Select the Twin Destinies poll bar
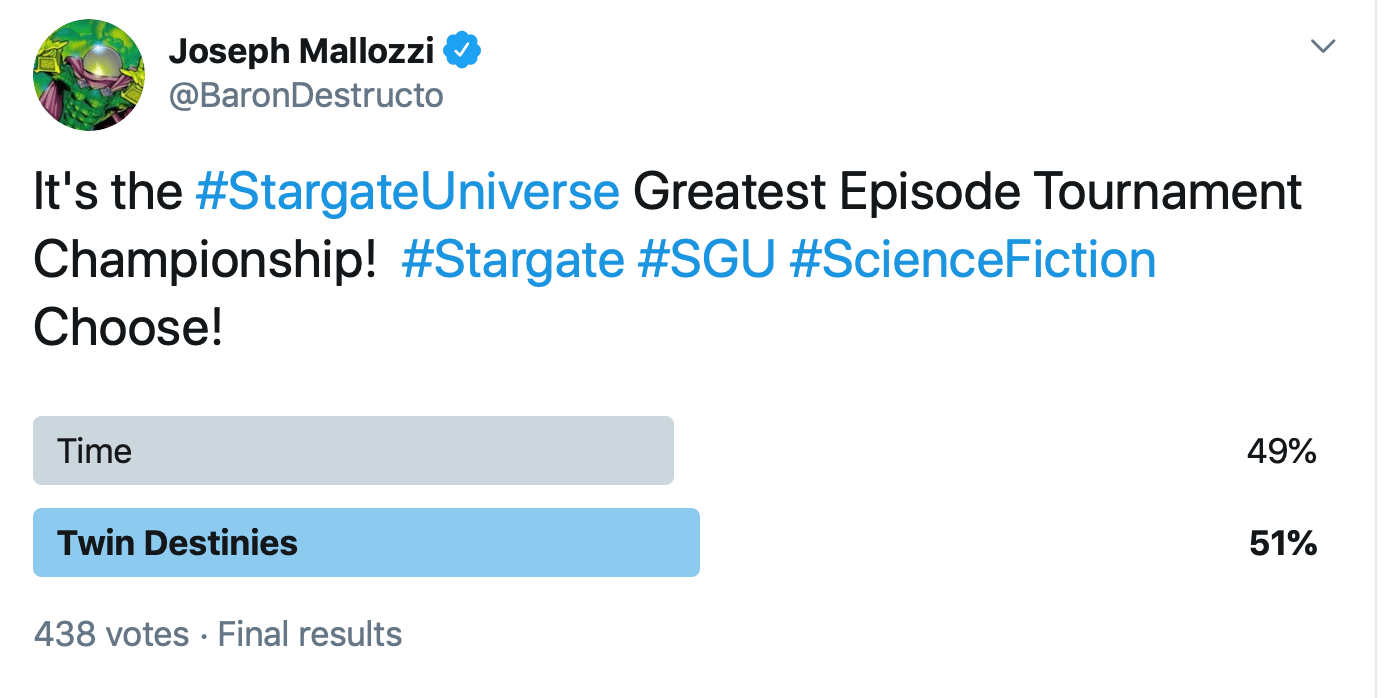This screenshot has width=1386, height=698. point(366,543)
